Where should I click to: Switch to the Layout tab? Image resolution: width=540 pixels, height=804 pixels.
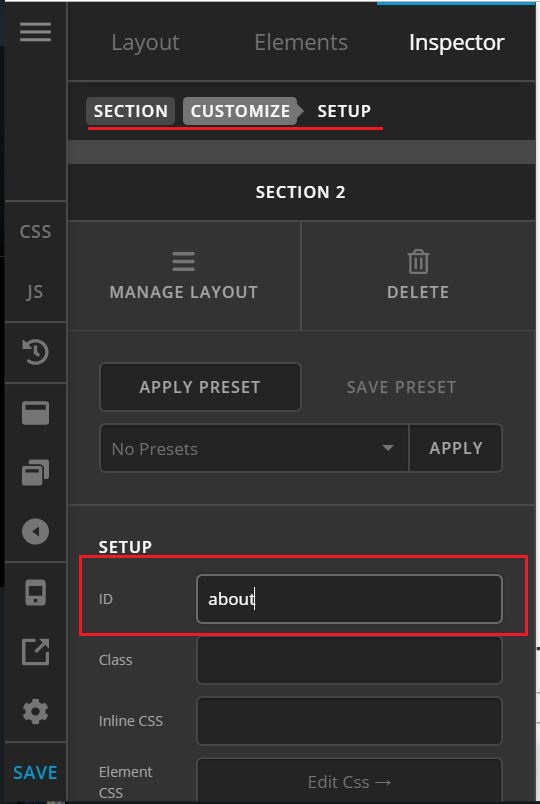pos(145,43)
